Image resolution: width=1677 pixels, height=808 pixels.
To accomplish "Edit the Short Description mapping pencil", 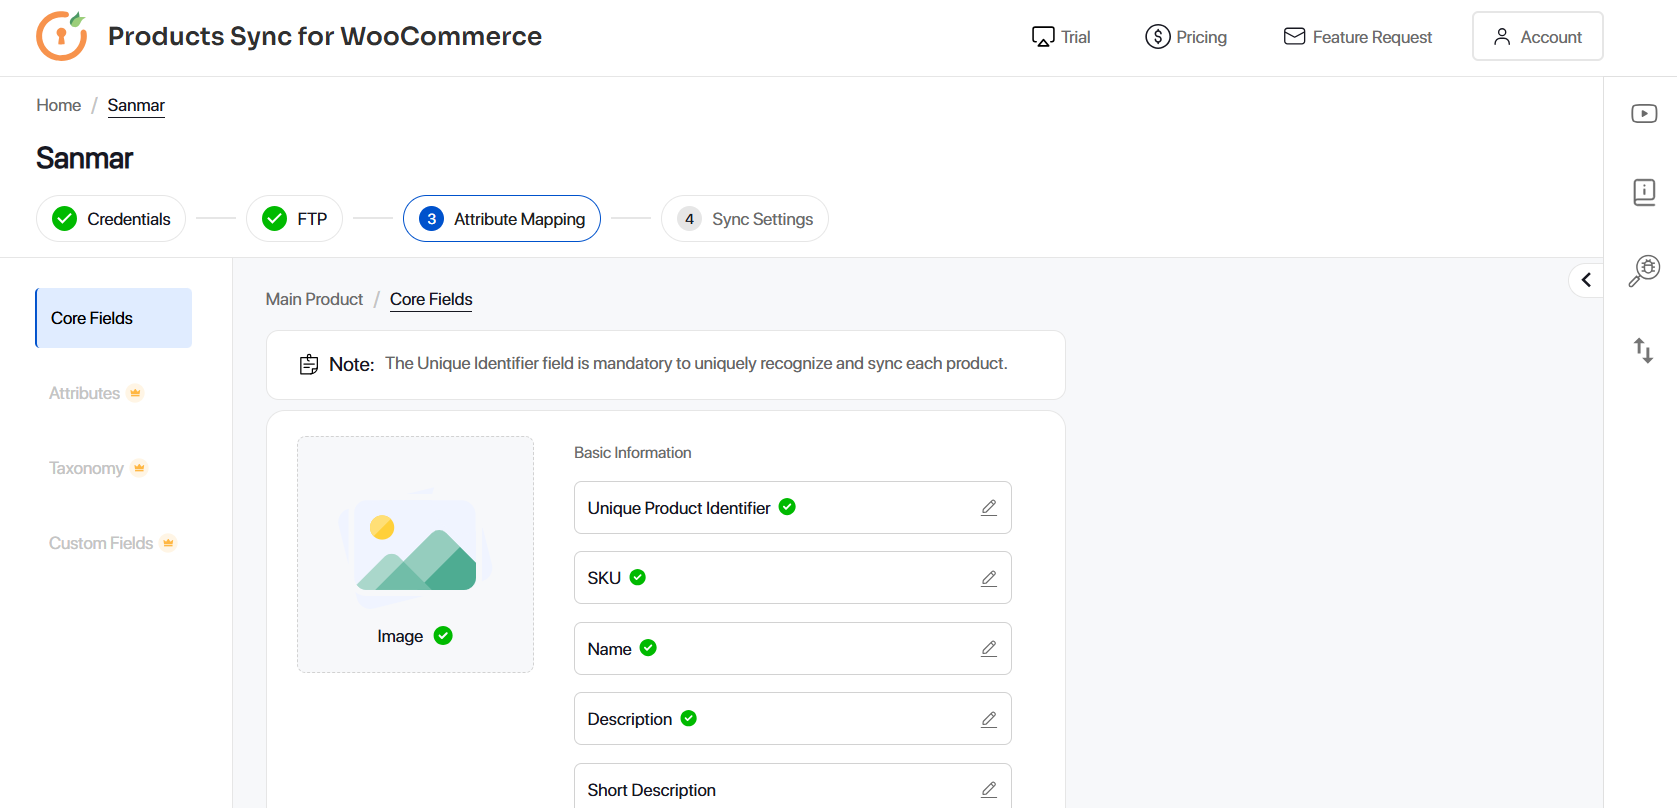I will click(x=988, y=789).
